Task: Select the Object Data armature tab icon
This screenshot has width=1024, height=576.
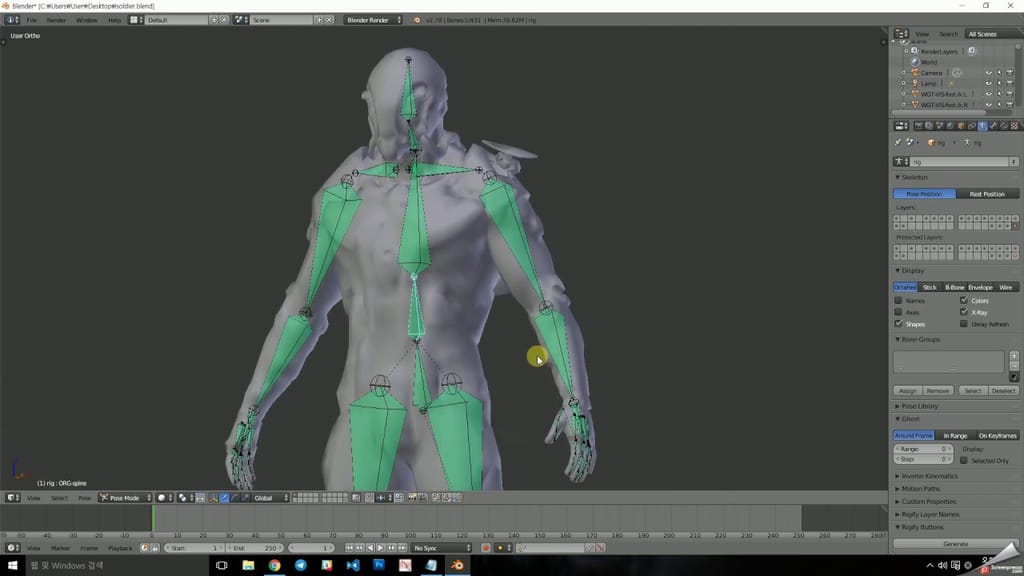Action: (983, 126)
